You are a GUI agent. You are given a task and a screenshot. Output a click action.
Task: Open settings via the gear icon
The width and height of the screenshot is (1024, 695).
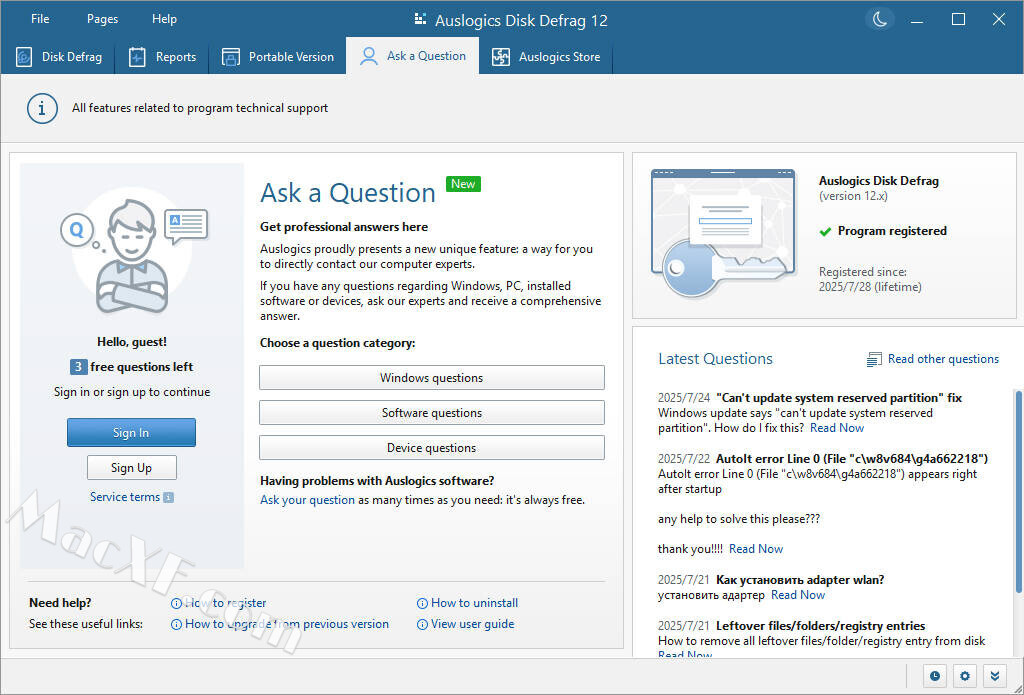tap(965, 676)
